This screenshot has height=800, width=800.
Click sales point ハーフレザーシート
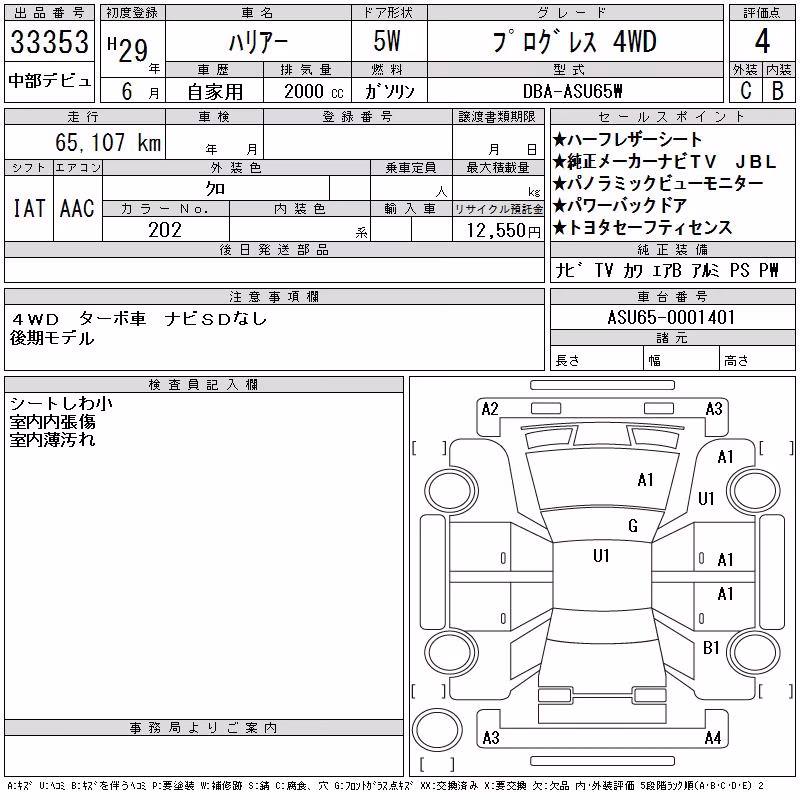(x=627, y=139)
